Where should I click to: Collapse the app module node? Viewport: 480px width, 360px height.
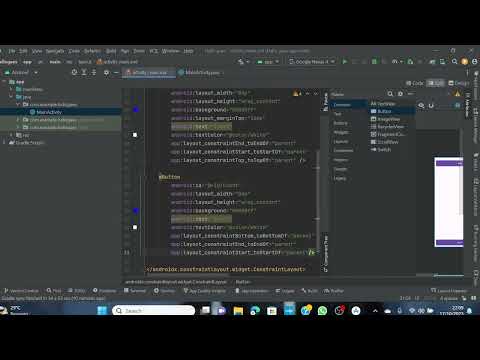(x=4, y=82)
